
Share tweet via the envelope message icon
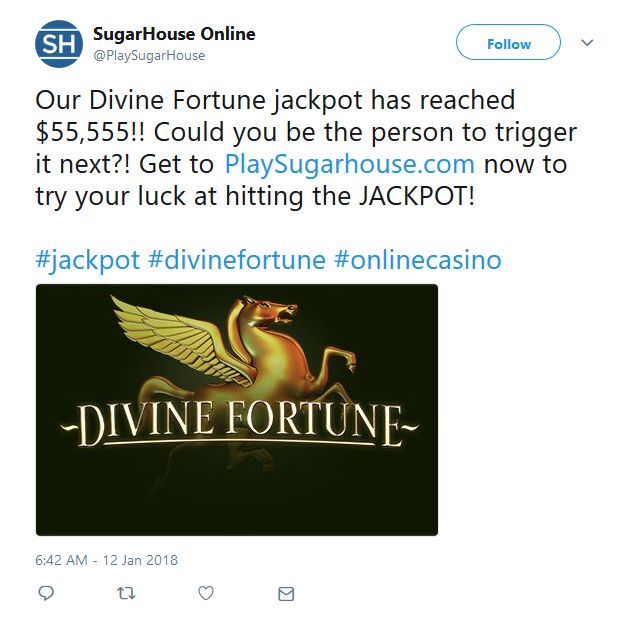pos(286,593)
